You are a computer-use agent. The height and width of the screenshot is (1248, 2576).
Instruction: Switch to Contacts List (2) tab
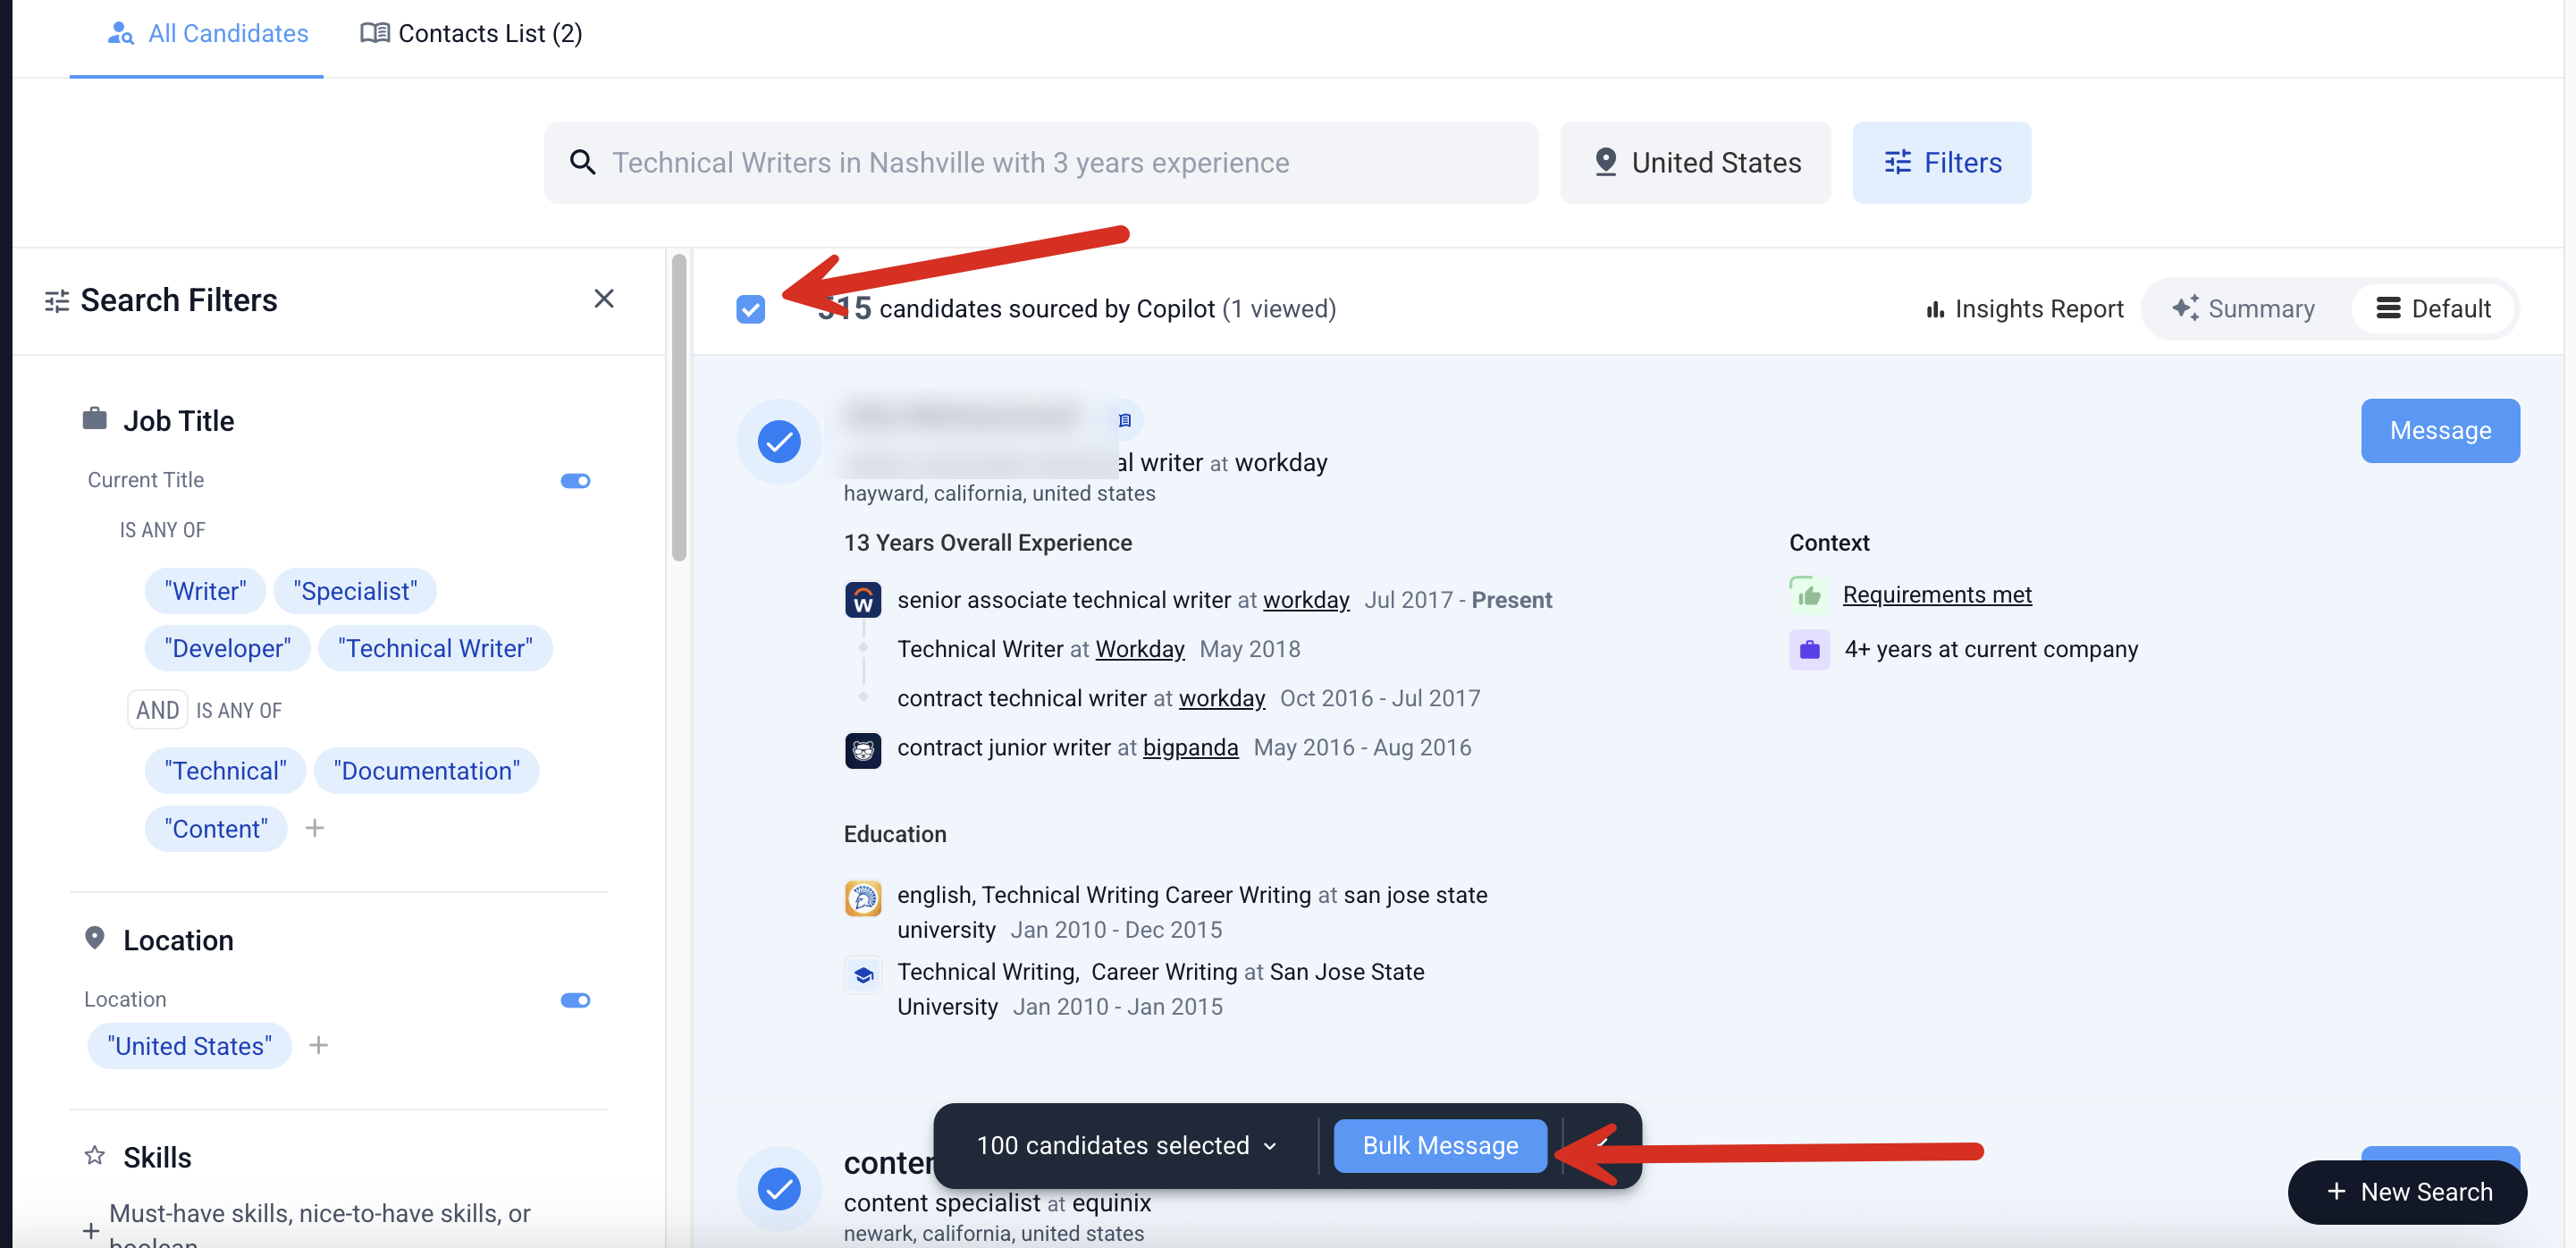pyautogui.click(x=471, y=33)
